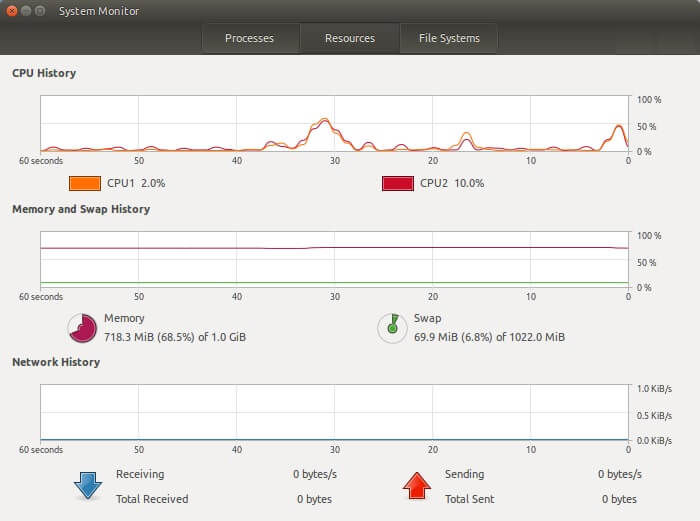Screen dimensions: 700x521
Task: Click the CPU2 10.0% label
Action: coord(452,183)
